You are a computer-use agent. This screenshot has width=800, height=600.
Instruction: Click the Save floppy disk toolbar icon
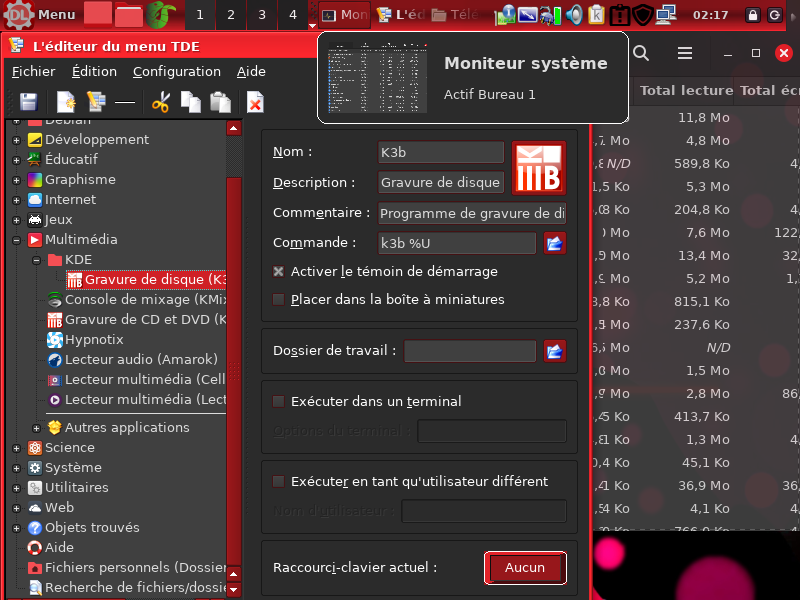tap(28, 102)
